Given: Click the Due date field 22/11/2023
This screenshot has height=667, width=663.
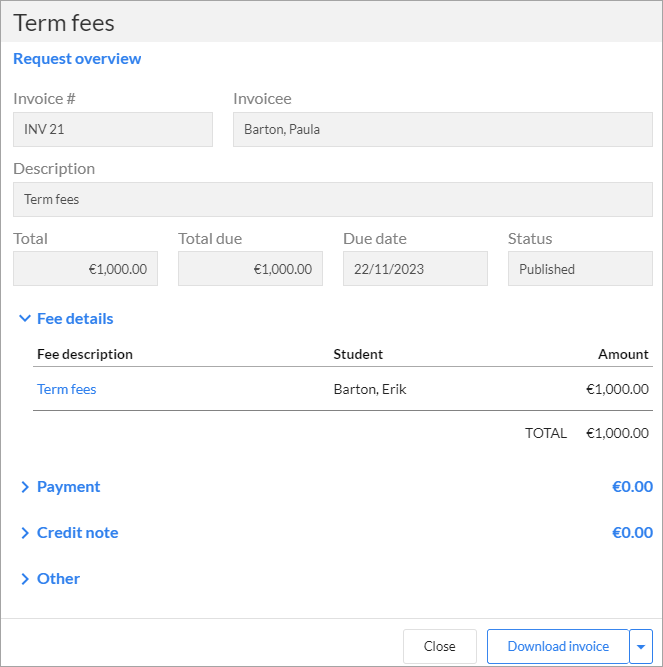Looking at the screenshot, I should click(x=415, y=268).
